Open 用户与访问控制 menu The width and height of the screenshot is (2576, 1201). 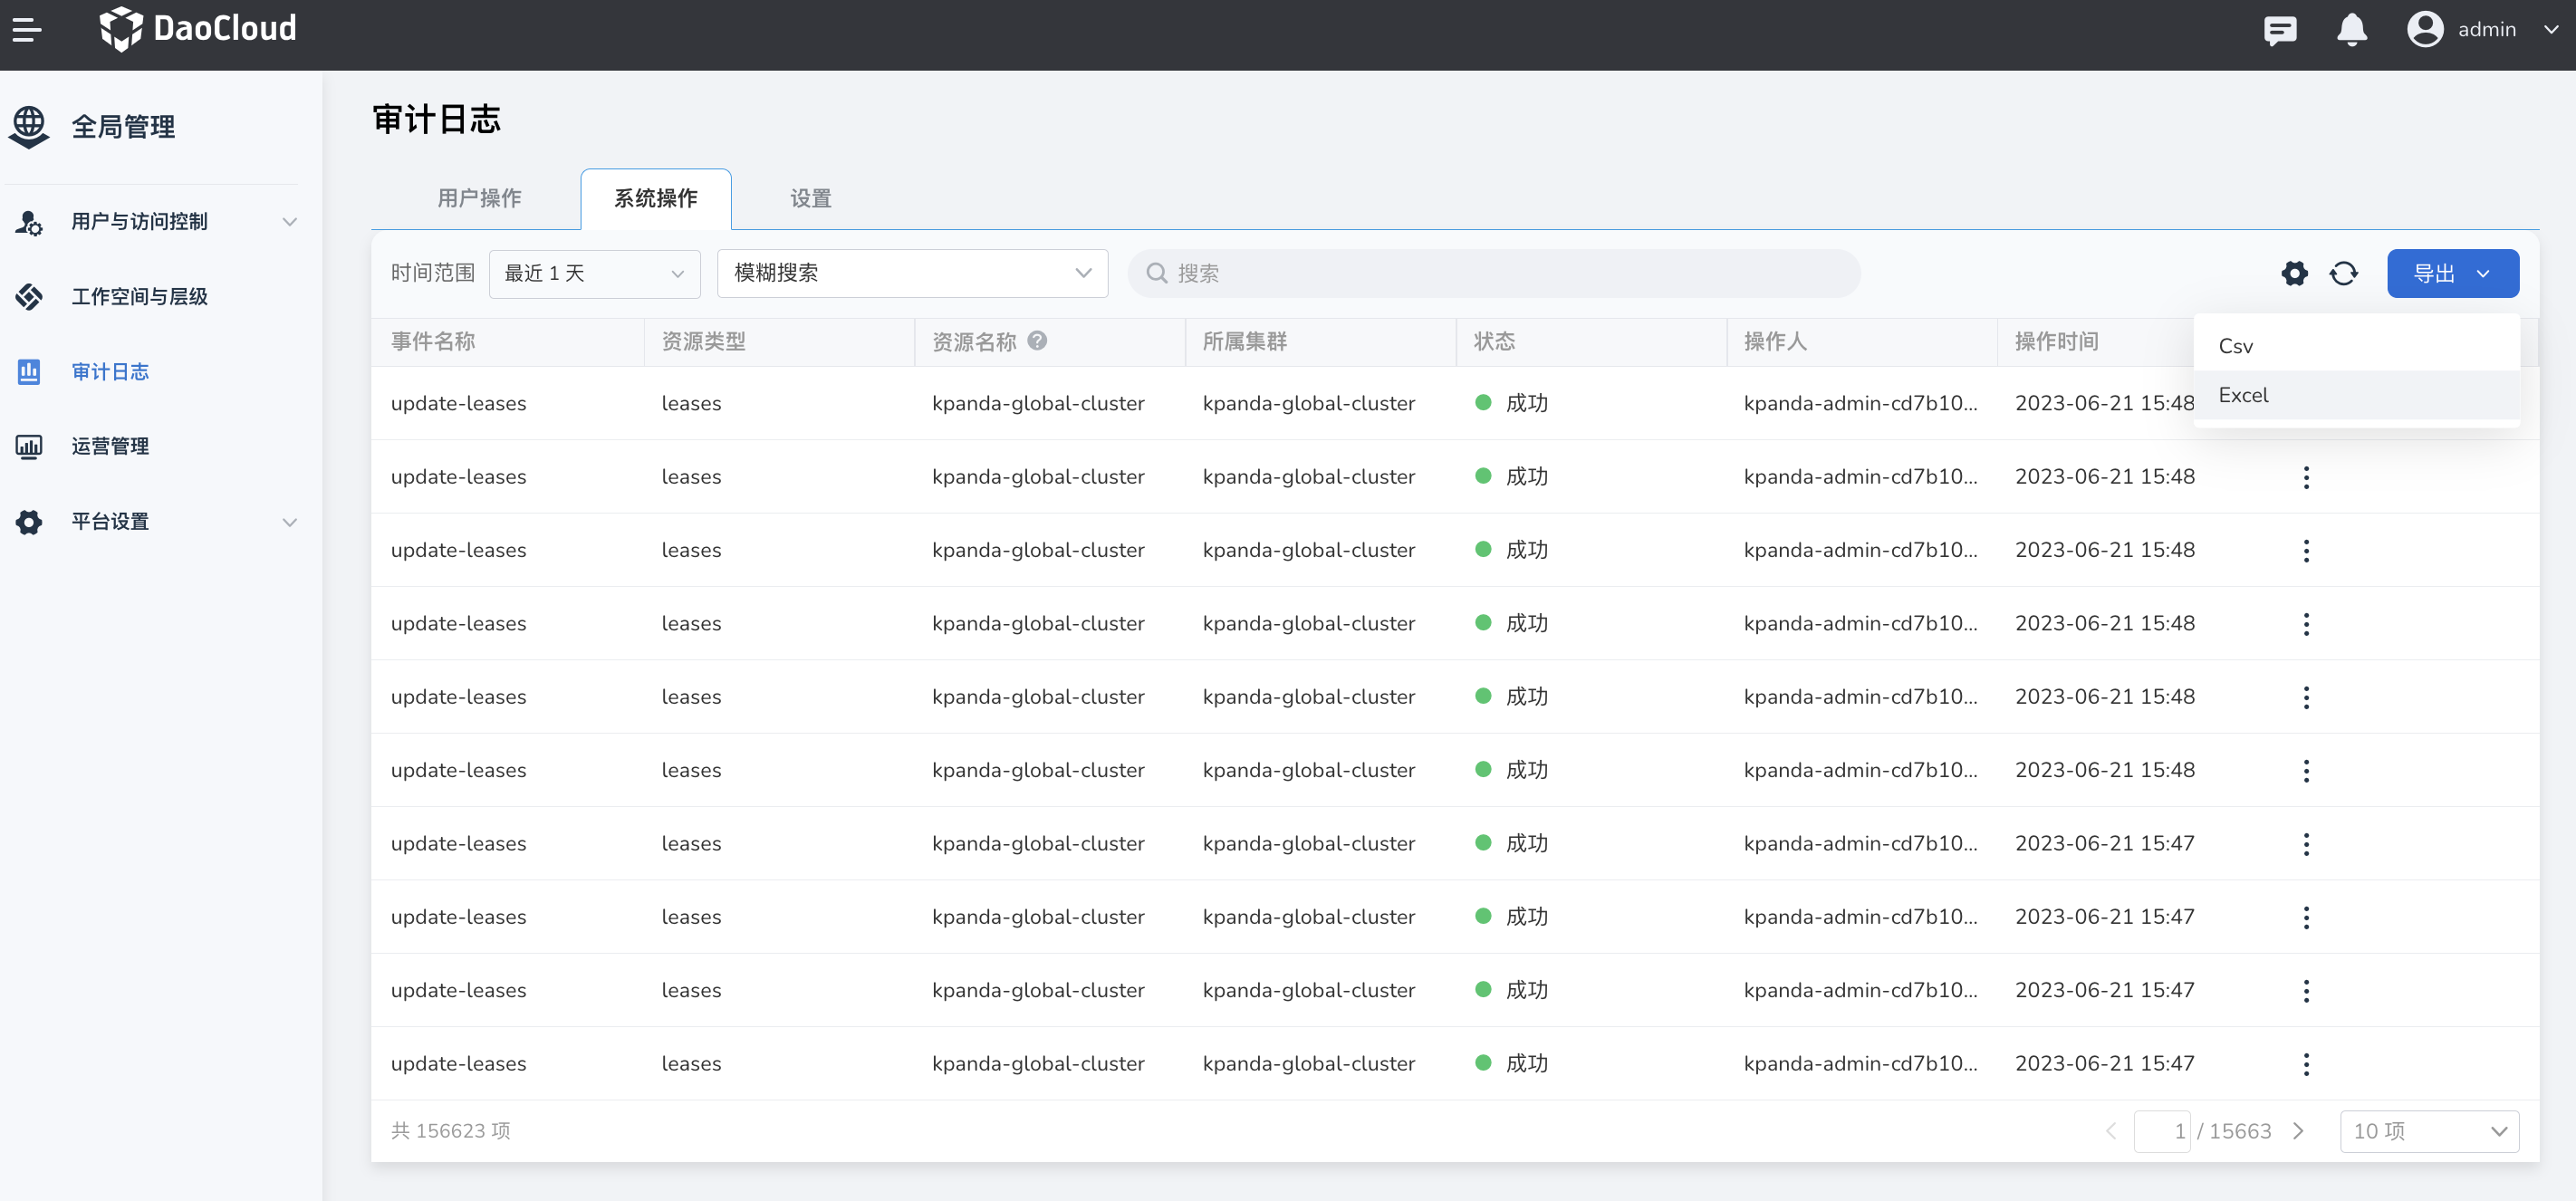pos(139,222)
